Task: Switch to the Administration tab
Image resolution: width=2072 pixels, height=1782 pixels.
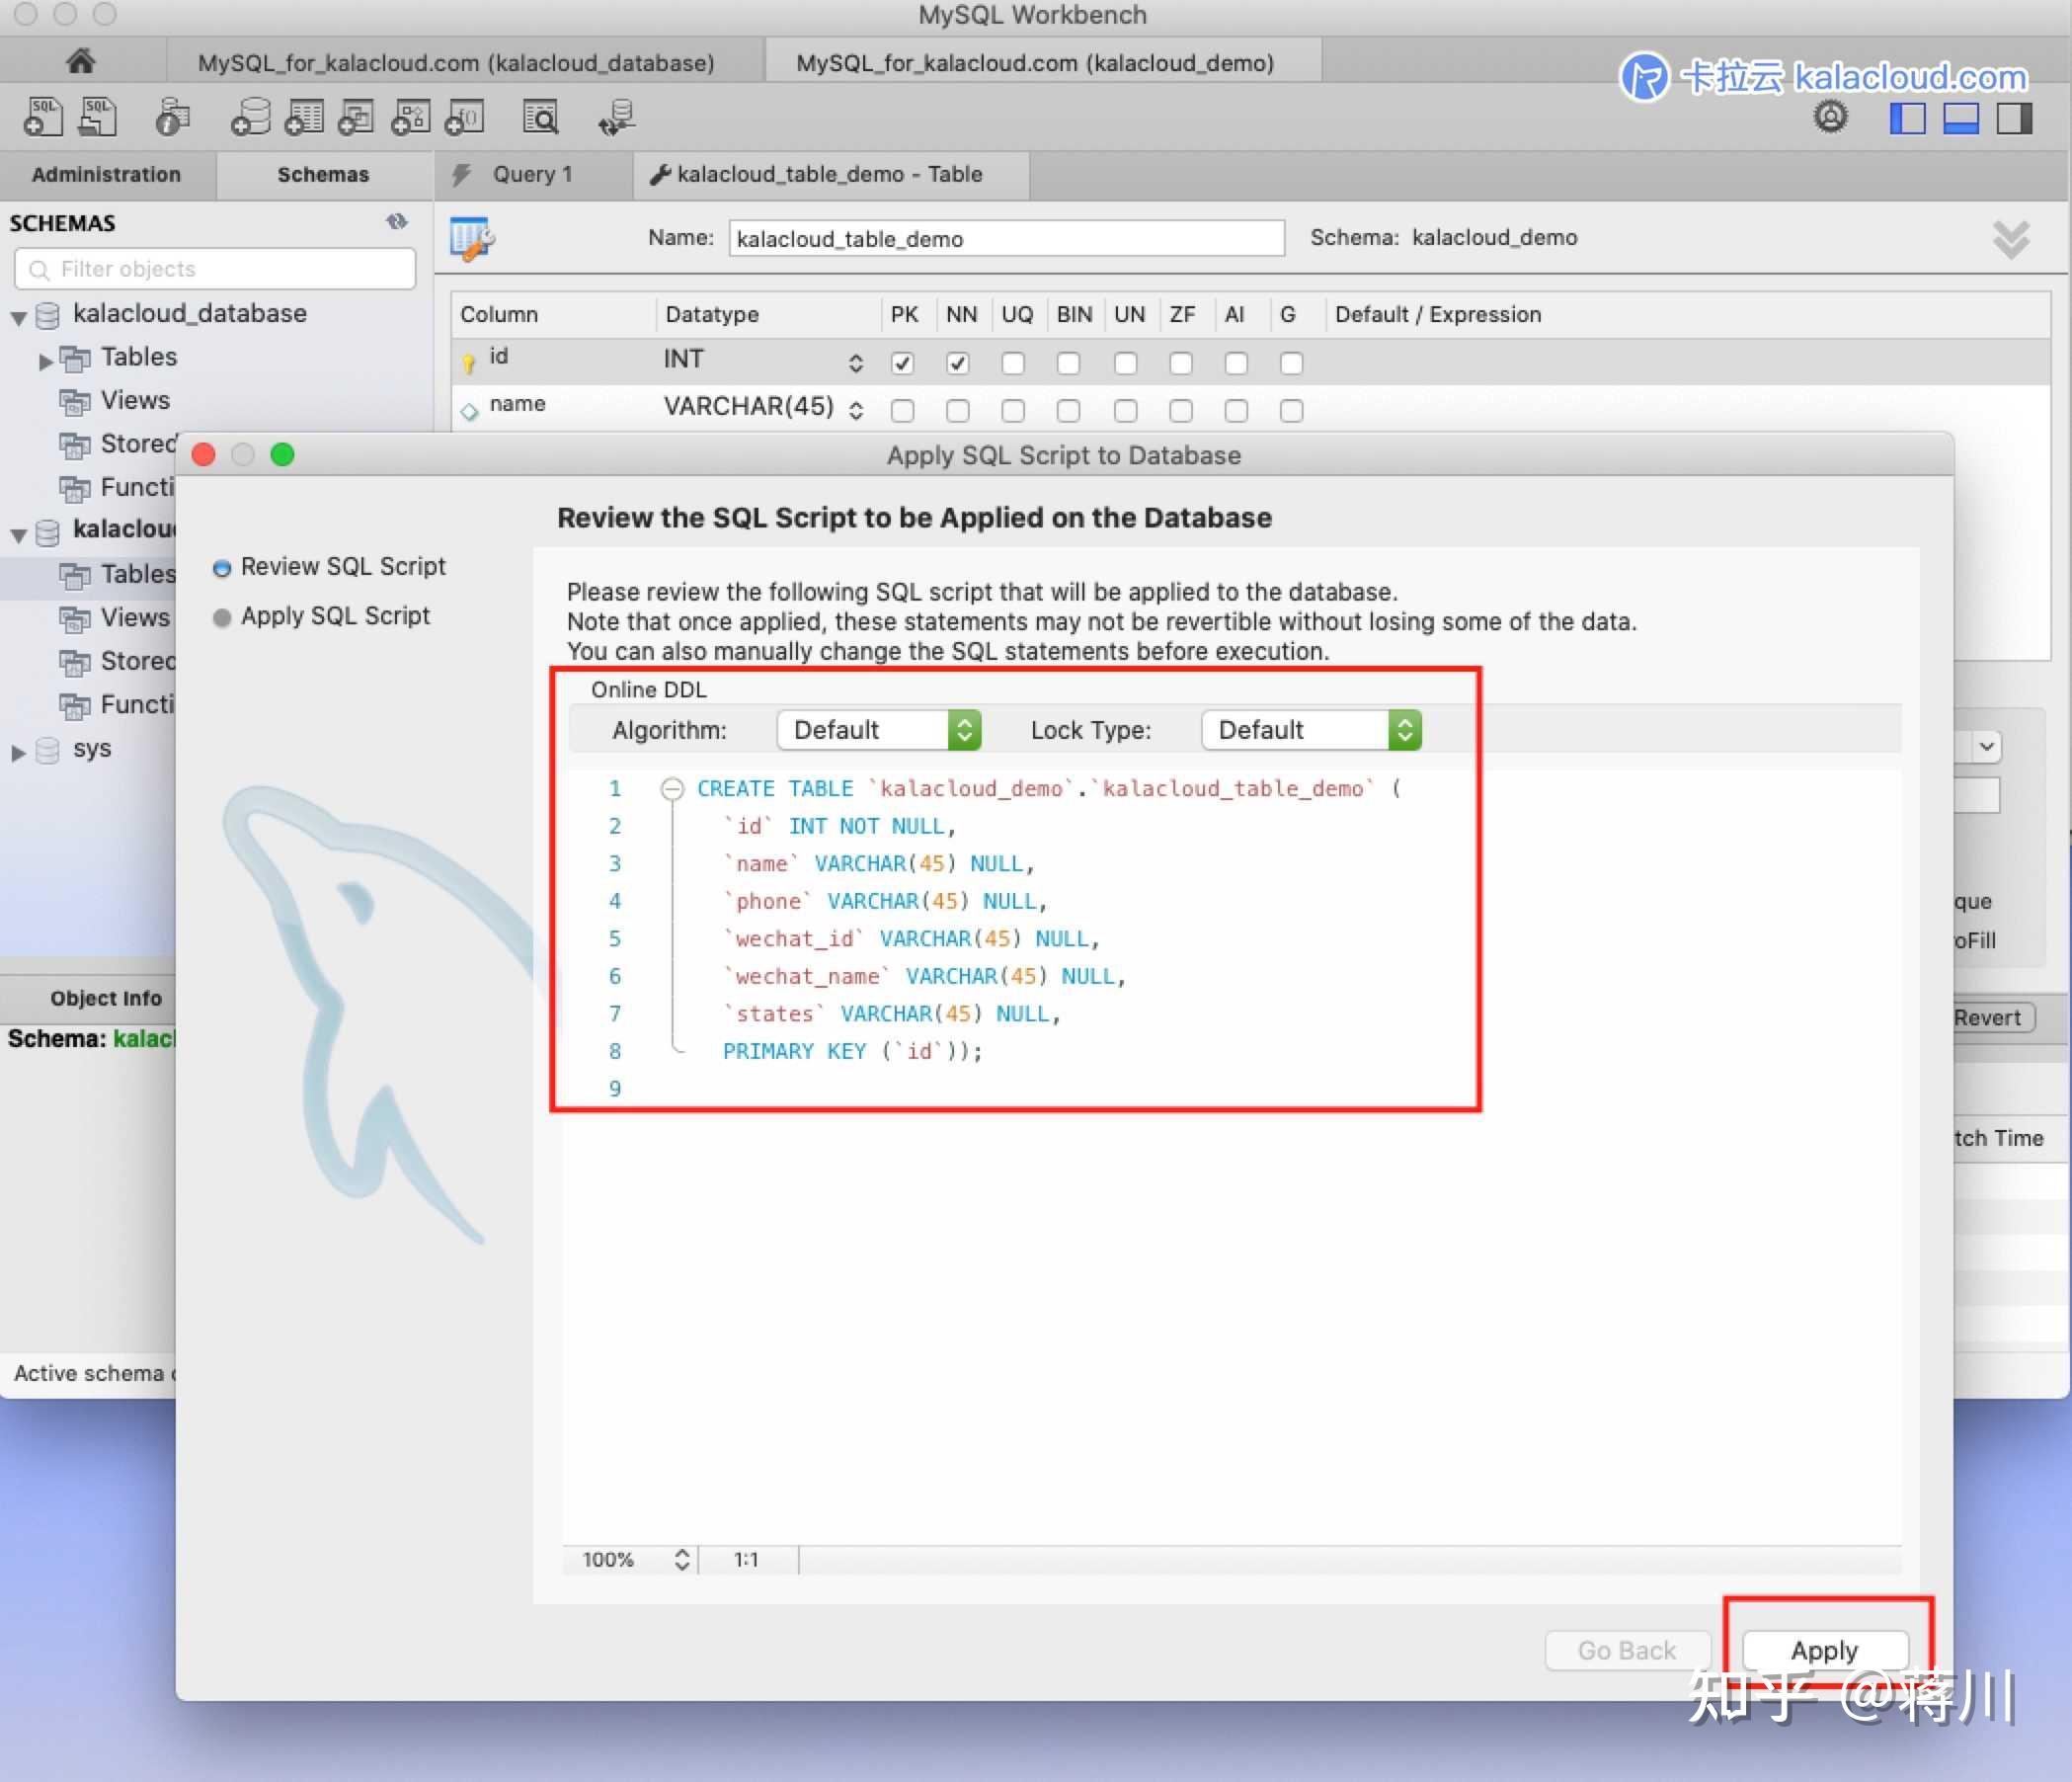Action: (107, 175)
